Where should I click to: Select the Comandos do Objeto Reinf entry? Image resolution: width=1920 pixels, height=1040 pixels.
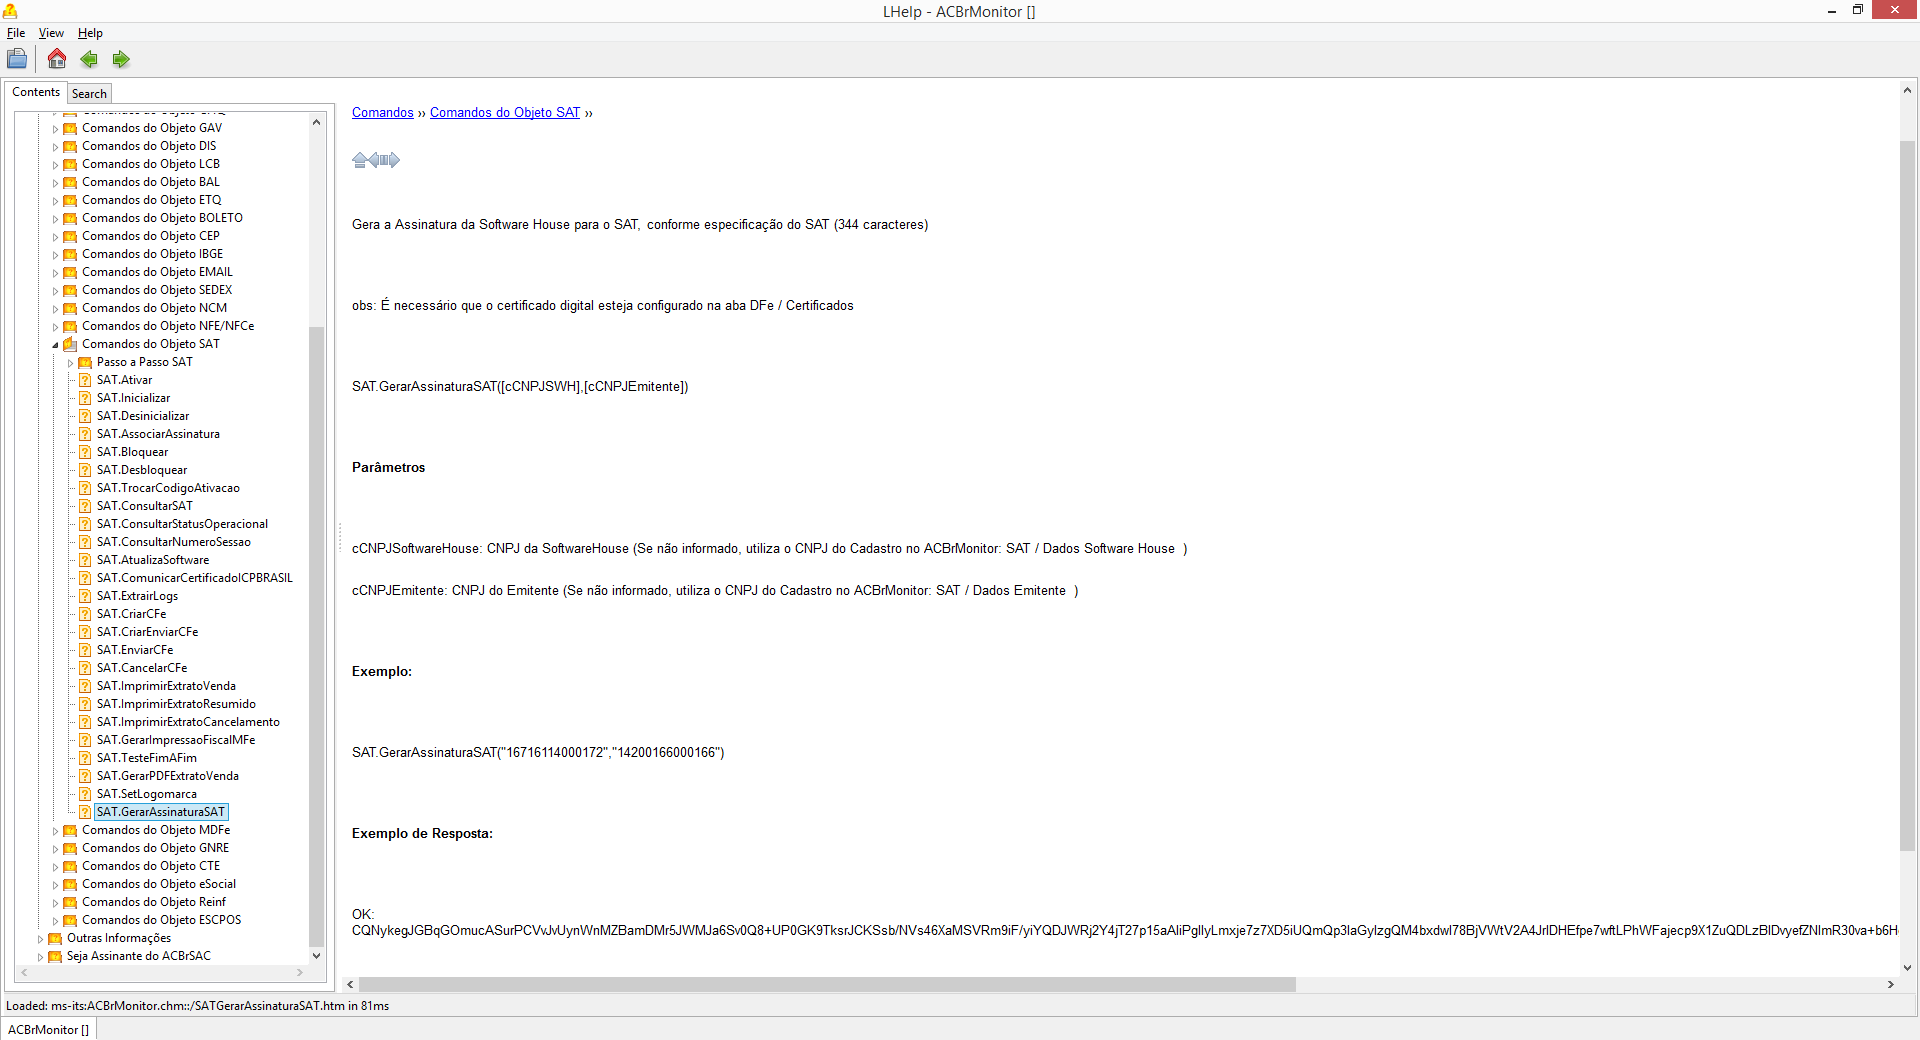click(x=154, y=902)
